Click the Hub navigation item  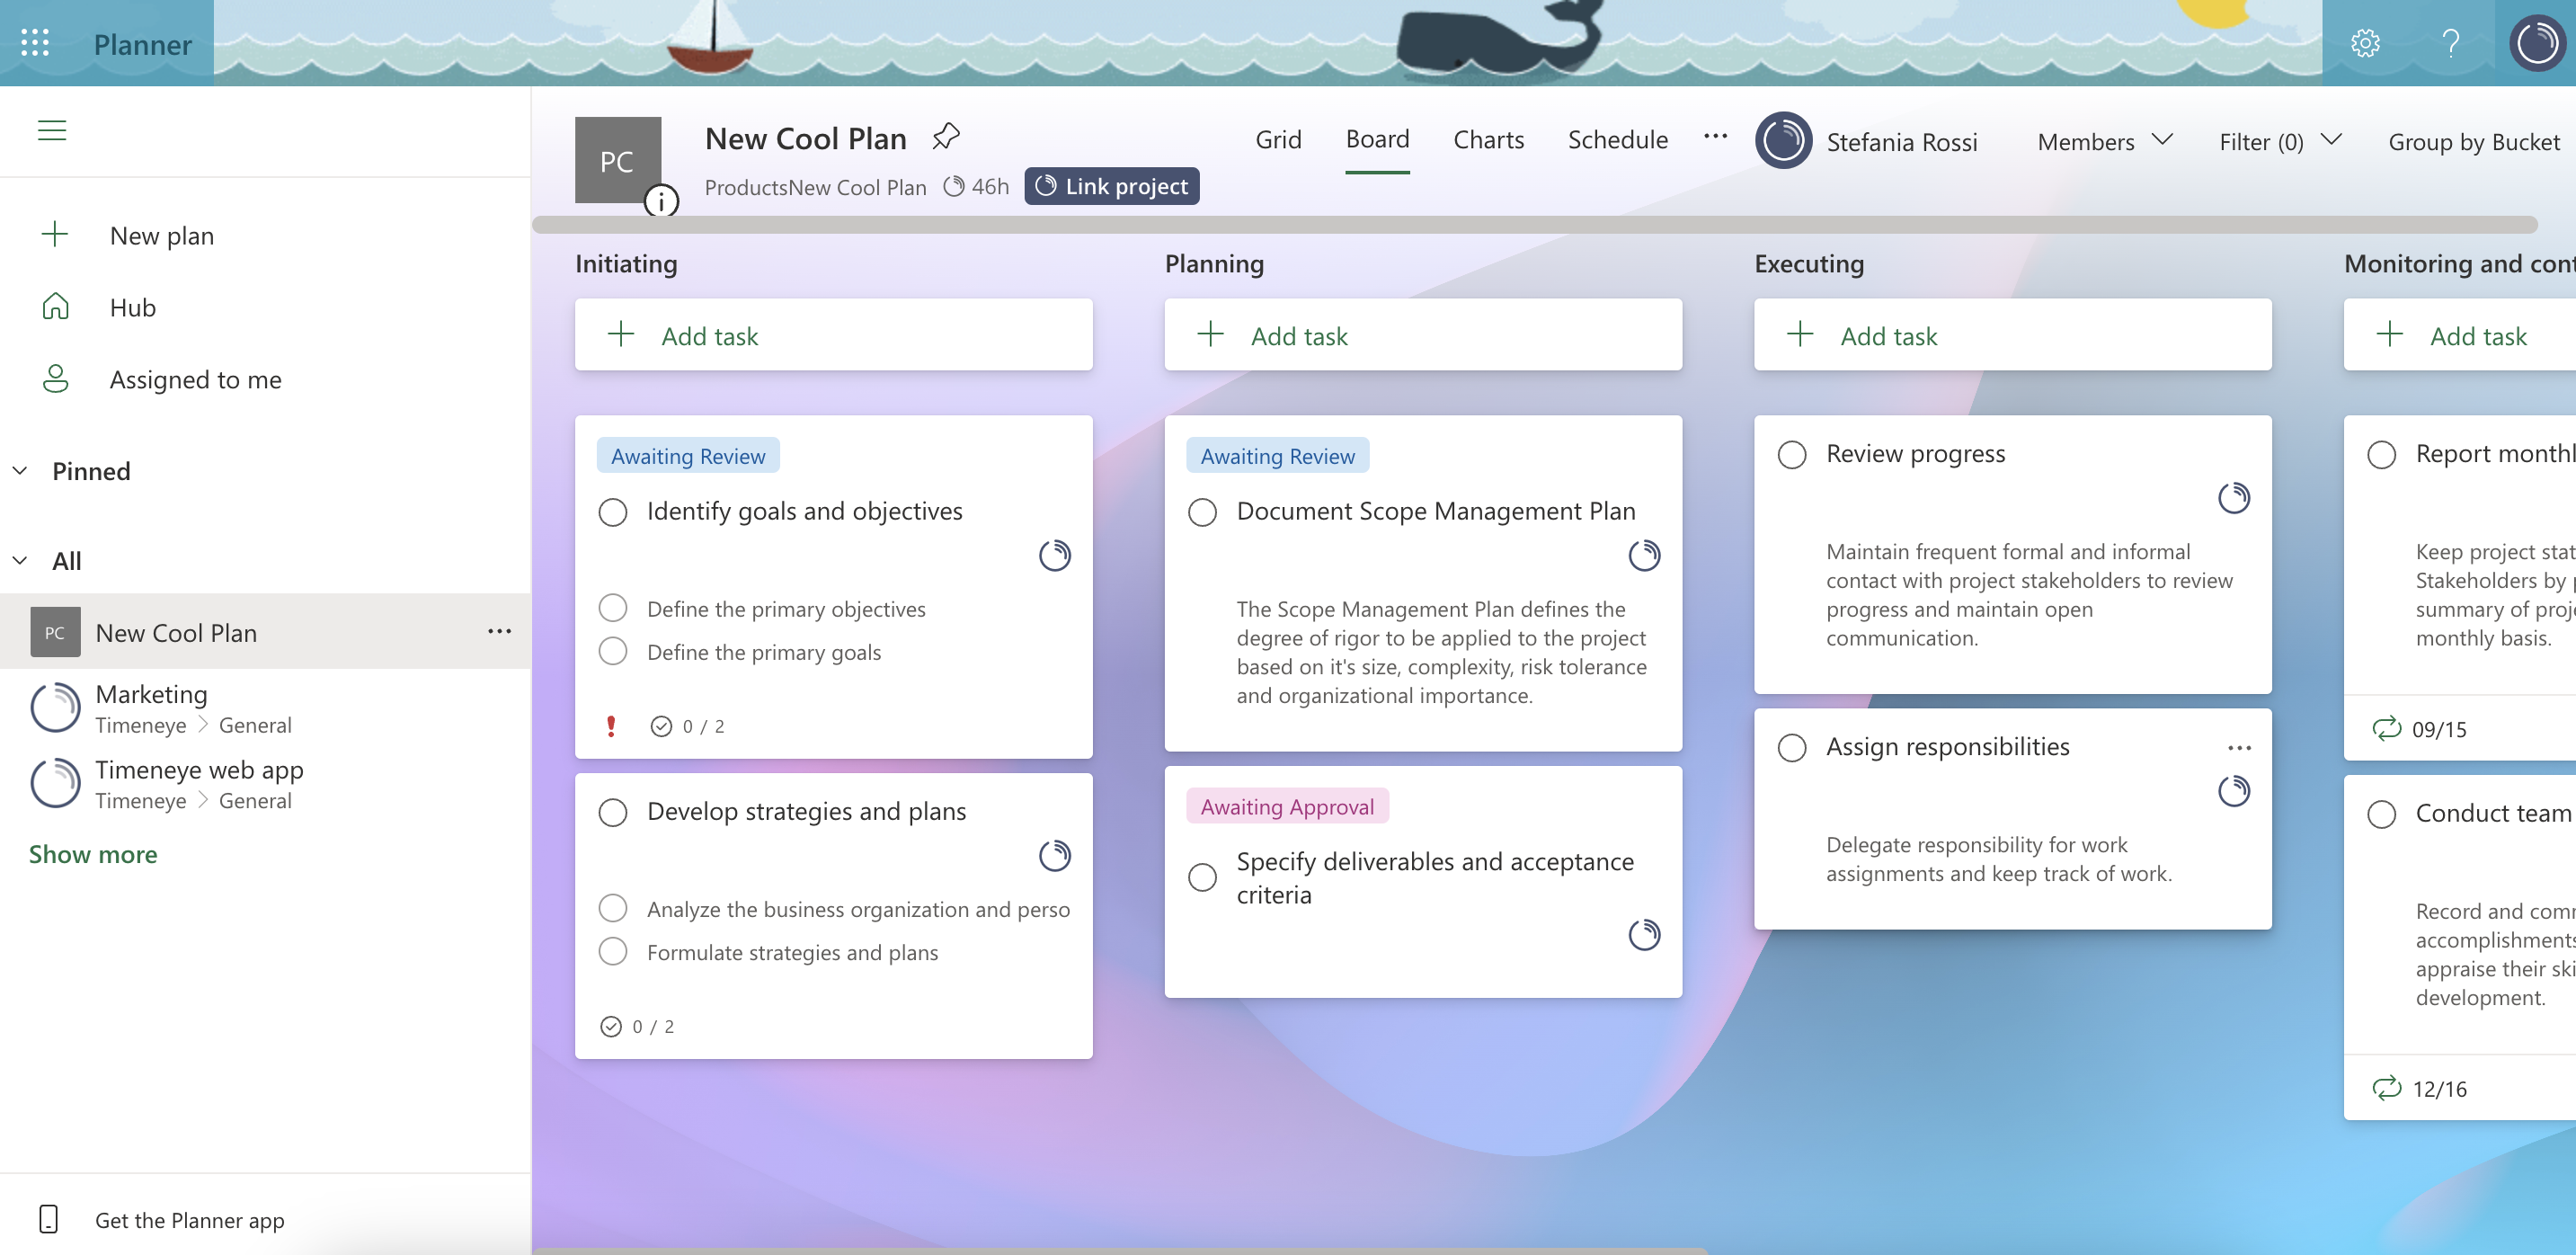(x=133, y=304)
